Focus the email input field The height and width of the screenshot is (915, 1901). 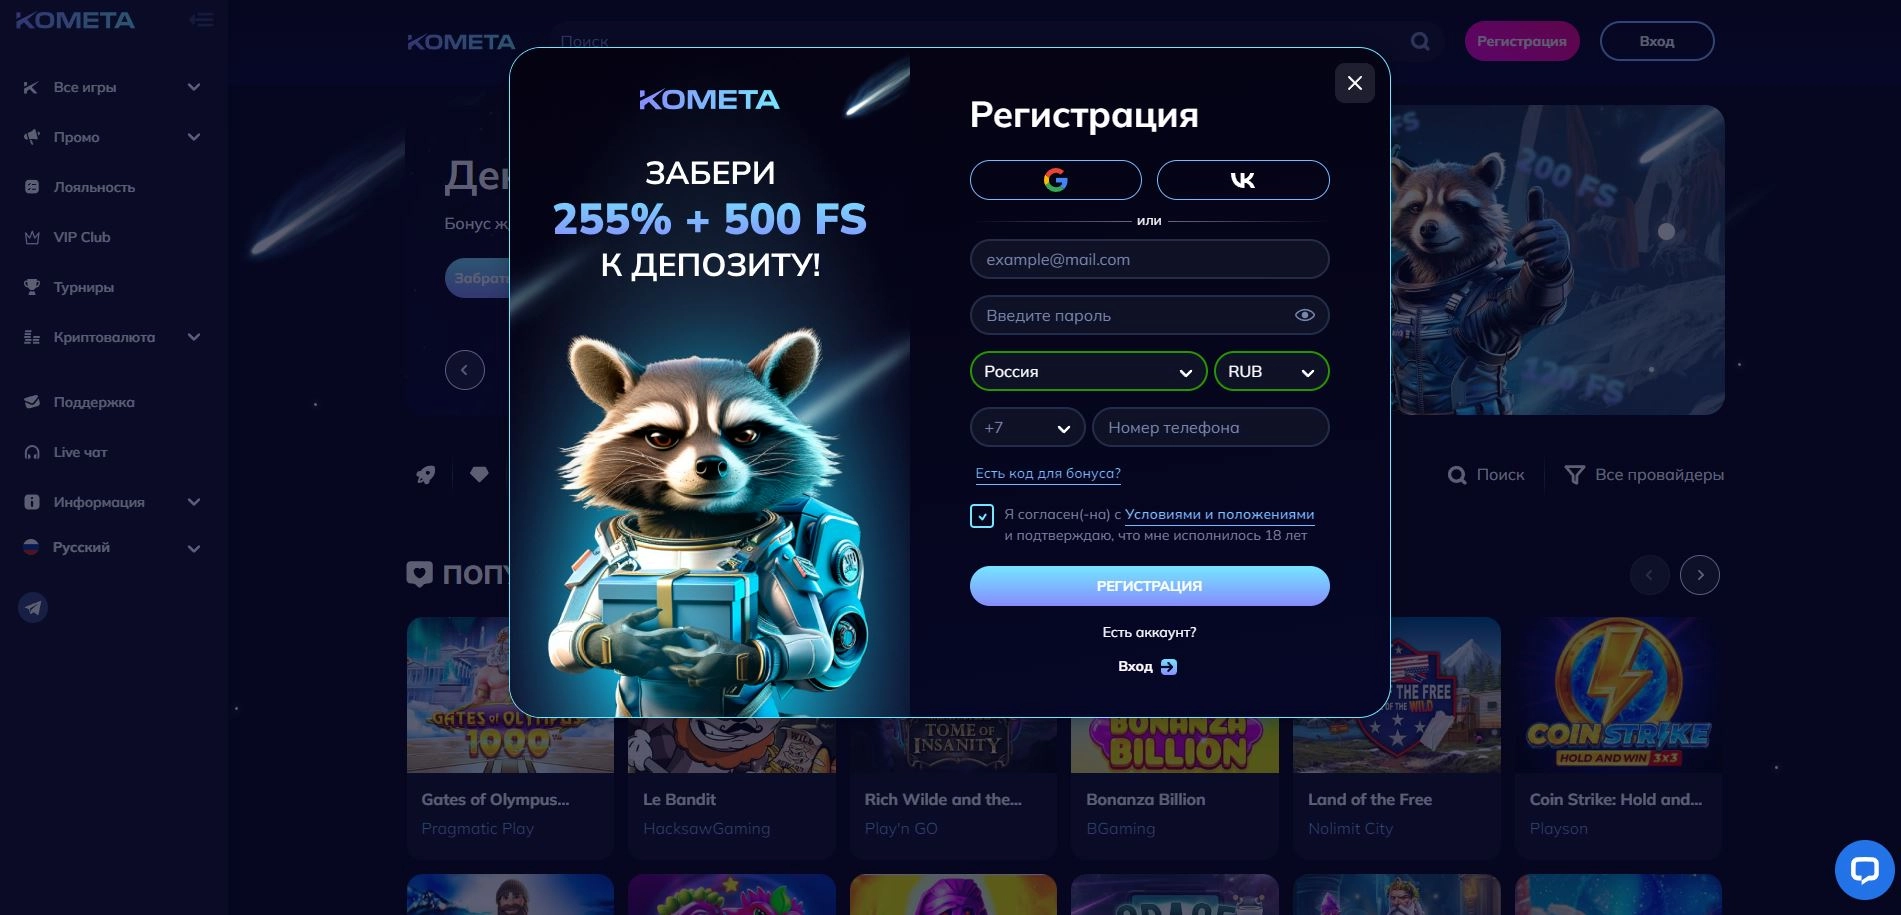click(1149, 259)
